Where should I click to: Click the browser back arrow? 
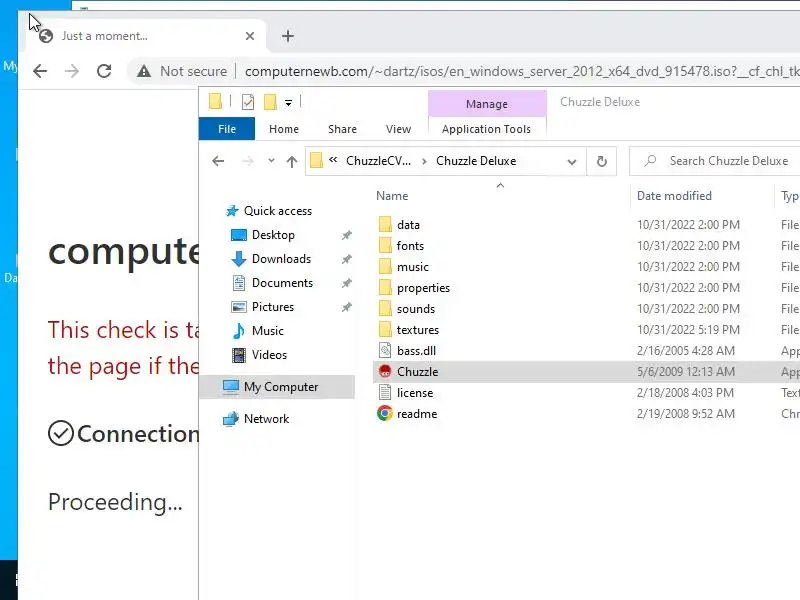pos(40,71)
